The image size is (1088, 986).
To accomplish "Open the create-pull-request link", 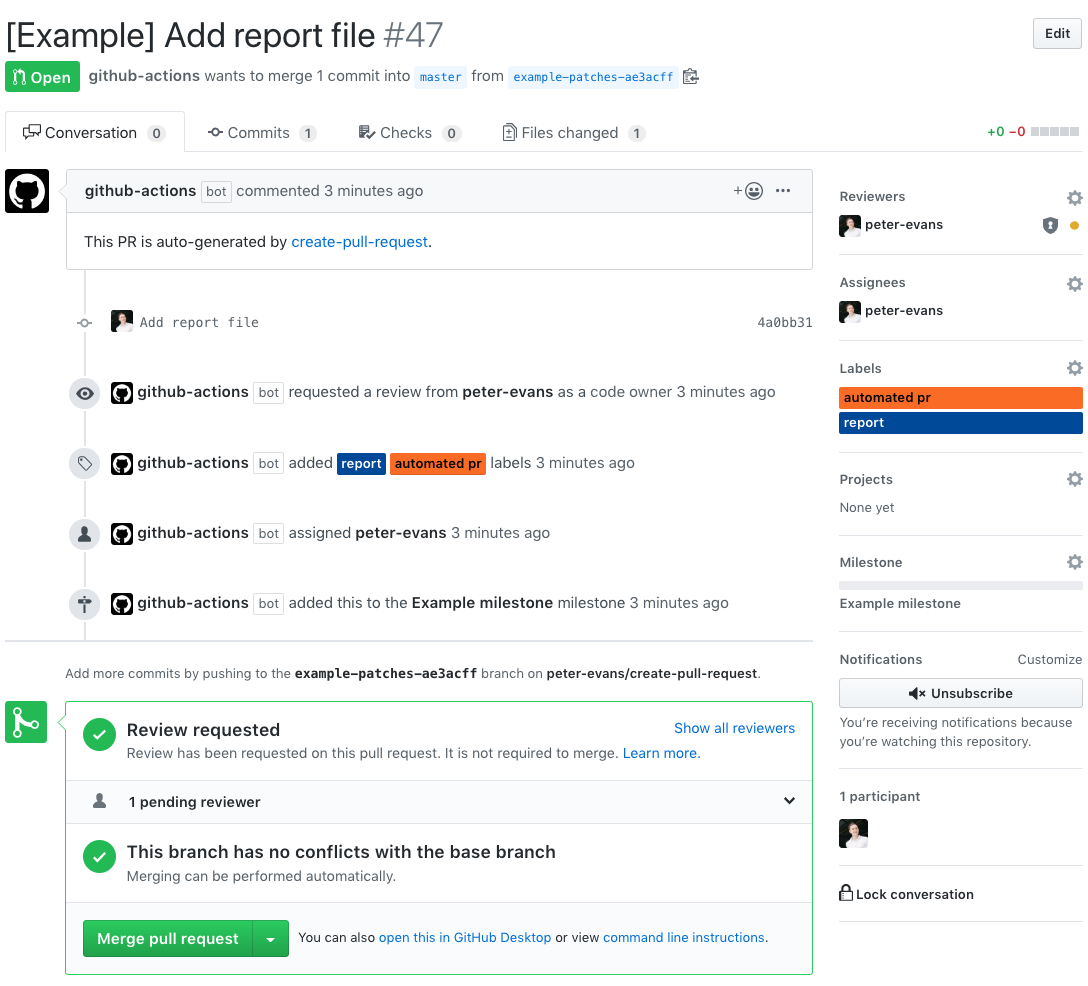I will [x=359, y=241].
